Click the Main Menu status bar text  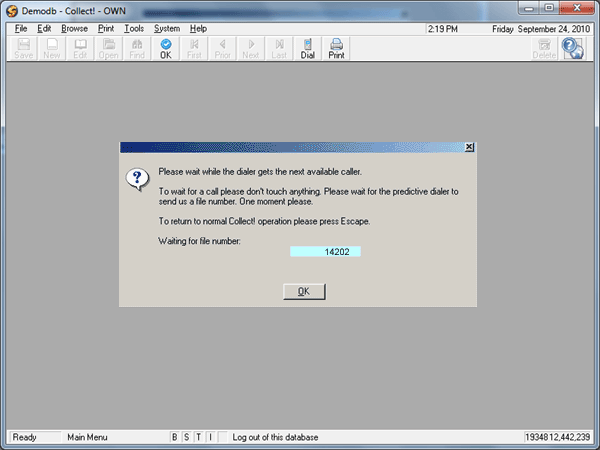(x=87, y=437)
